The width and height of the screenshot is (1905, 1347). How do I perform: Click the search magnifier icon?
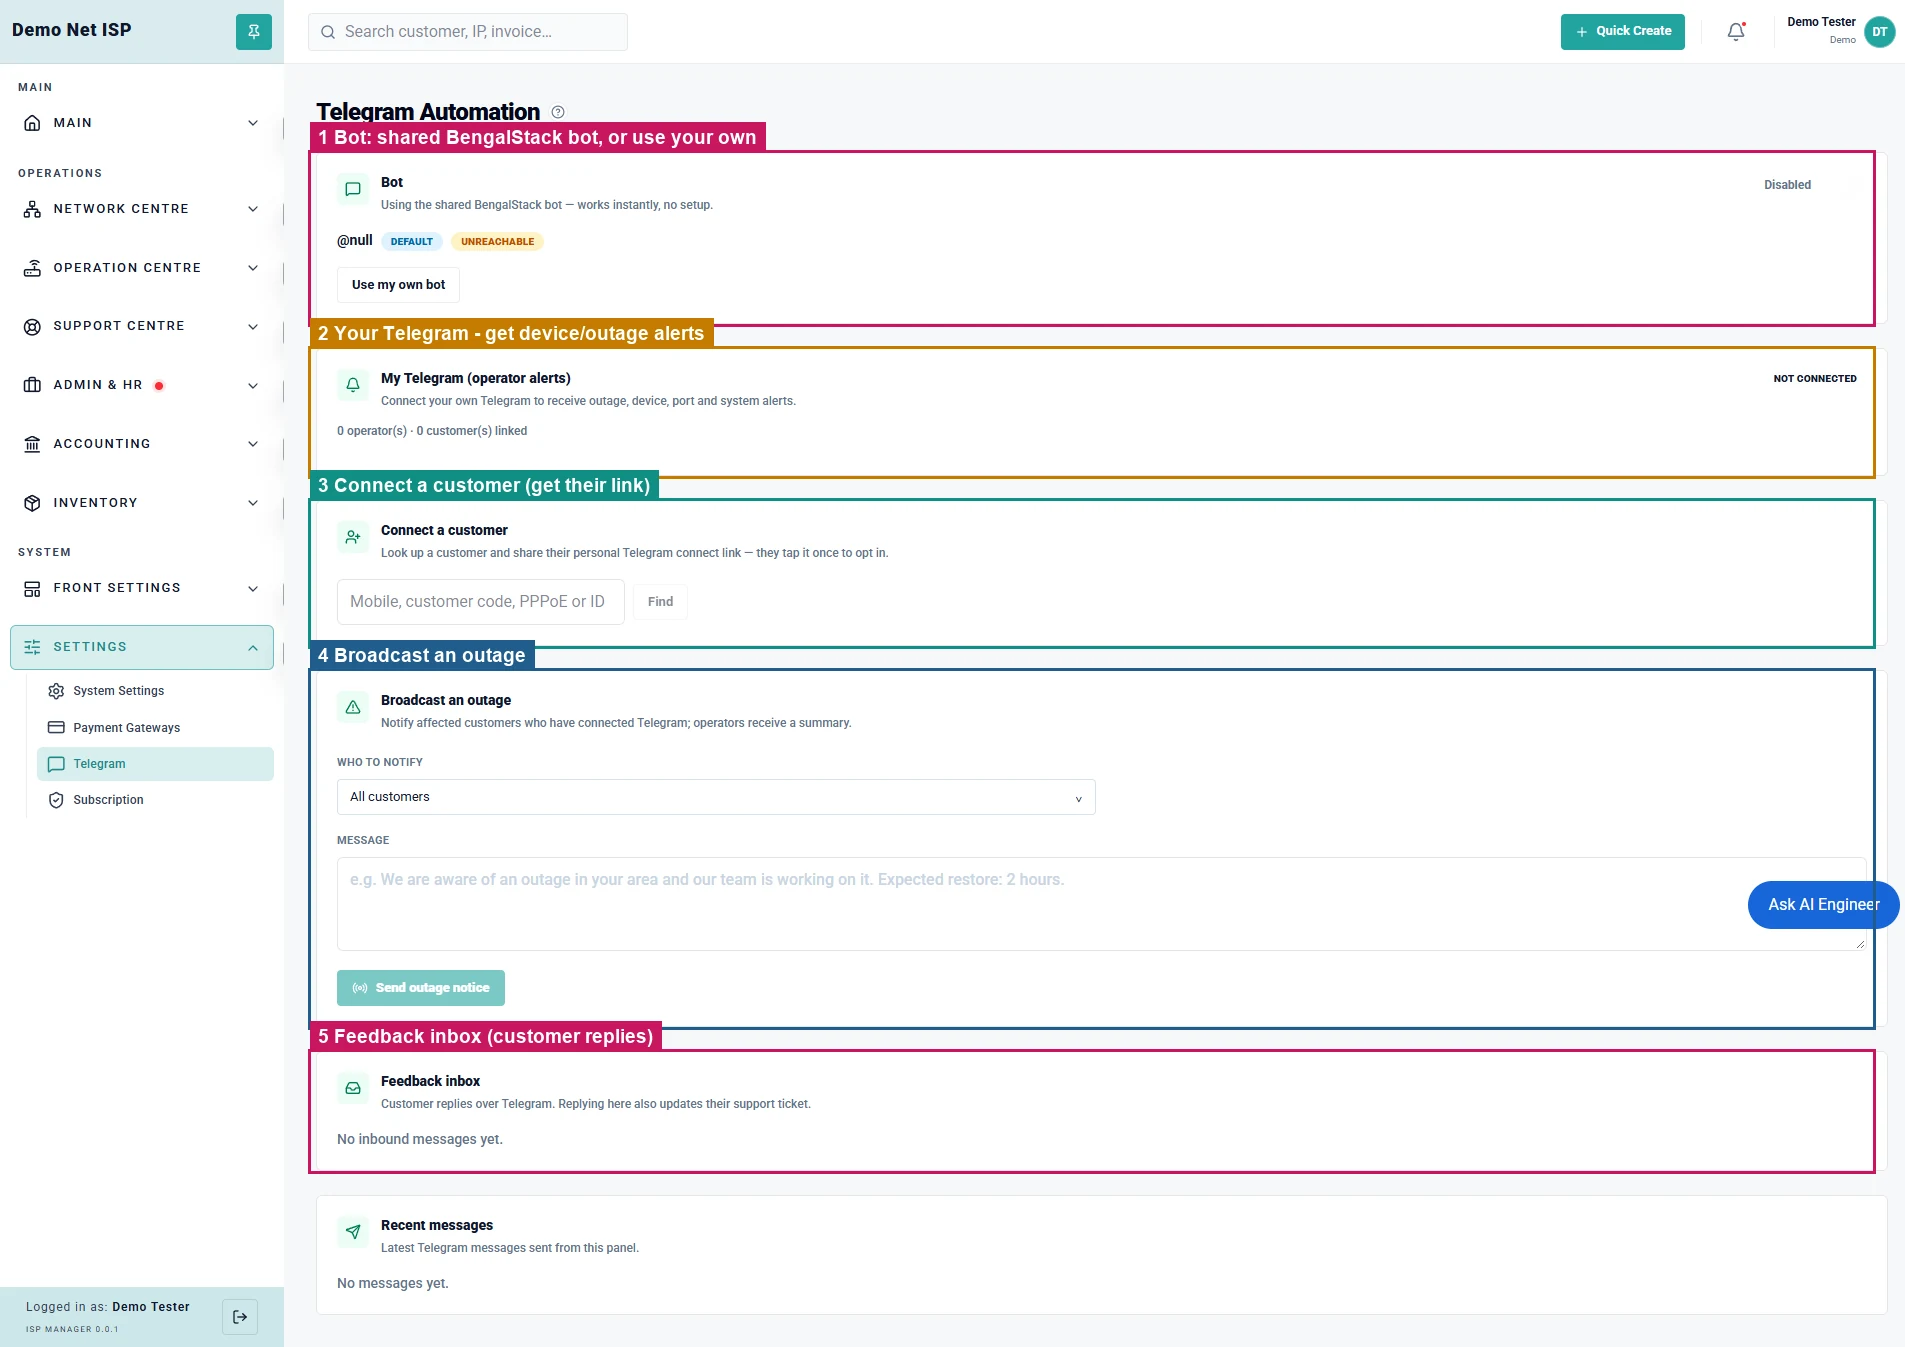pyautogui.click(x=327, y=32)
